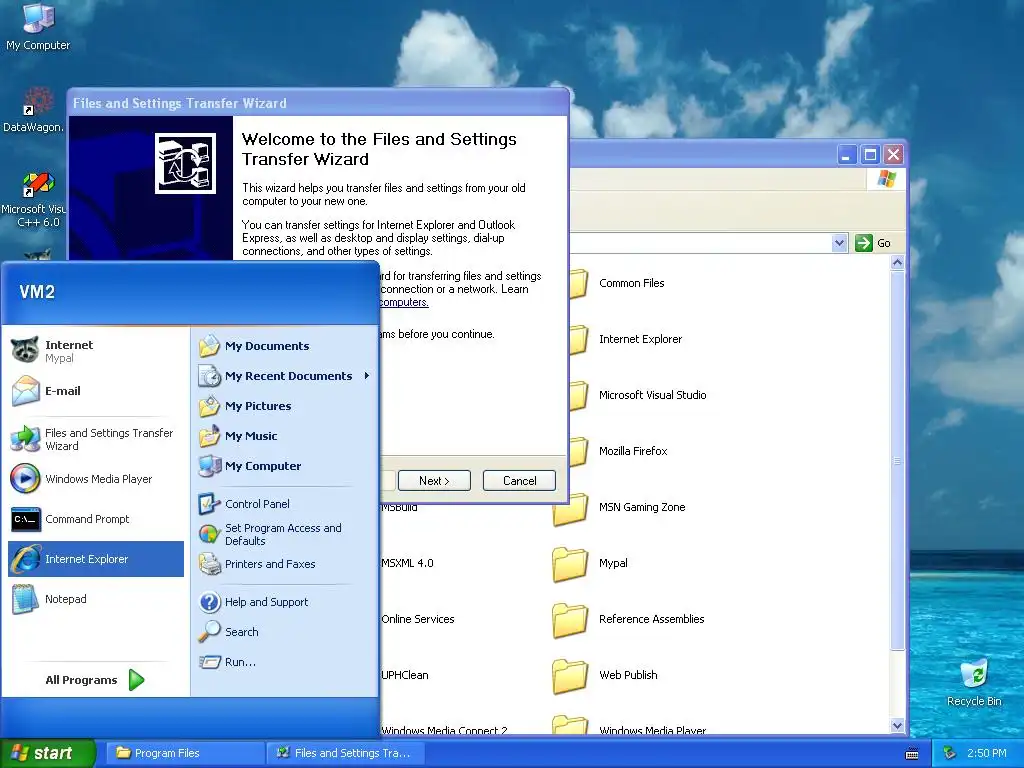The height and width of the screenshot is (768, 1024).
Task: Cancel the Files and Settings Transfer Wizard
Action: point(519,481)
